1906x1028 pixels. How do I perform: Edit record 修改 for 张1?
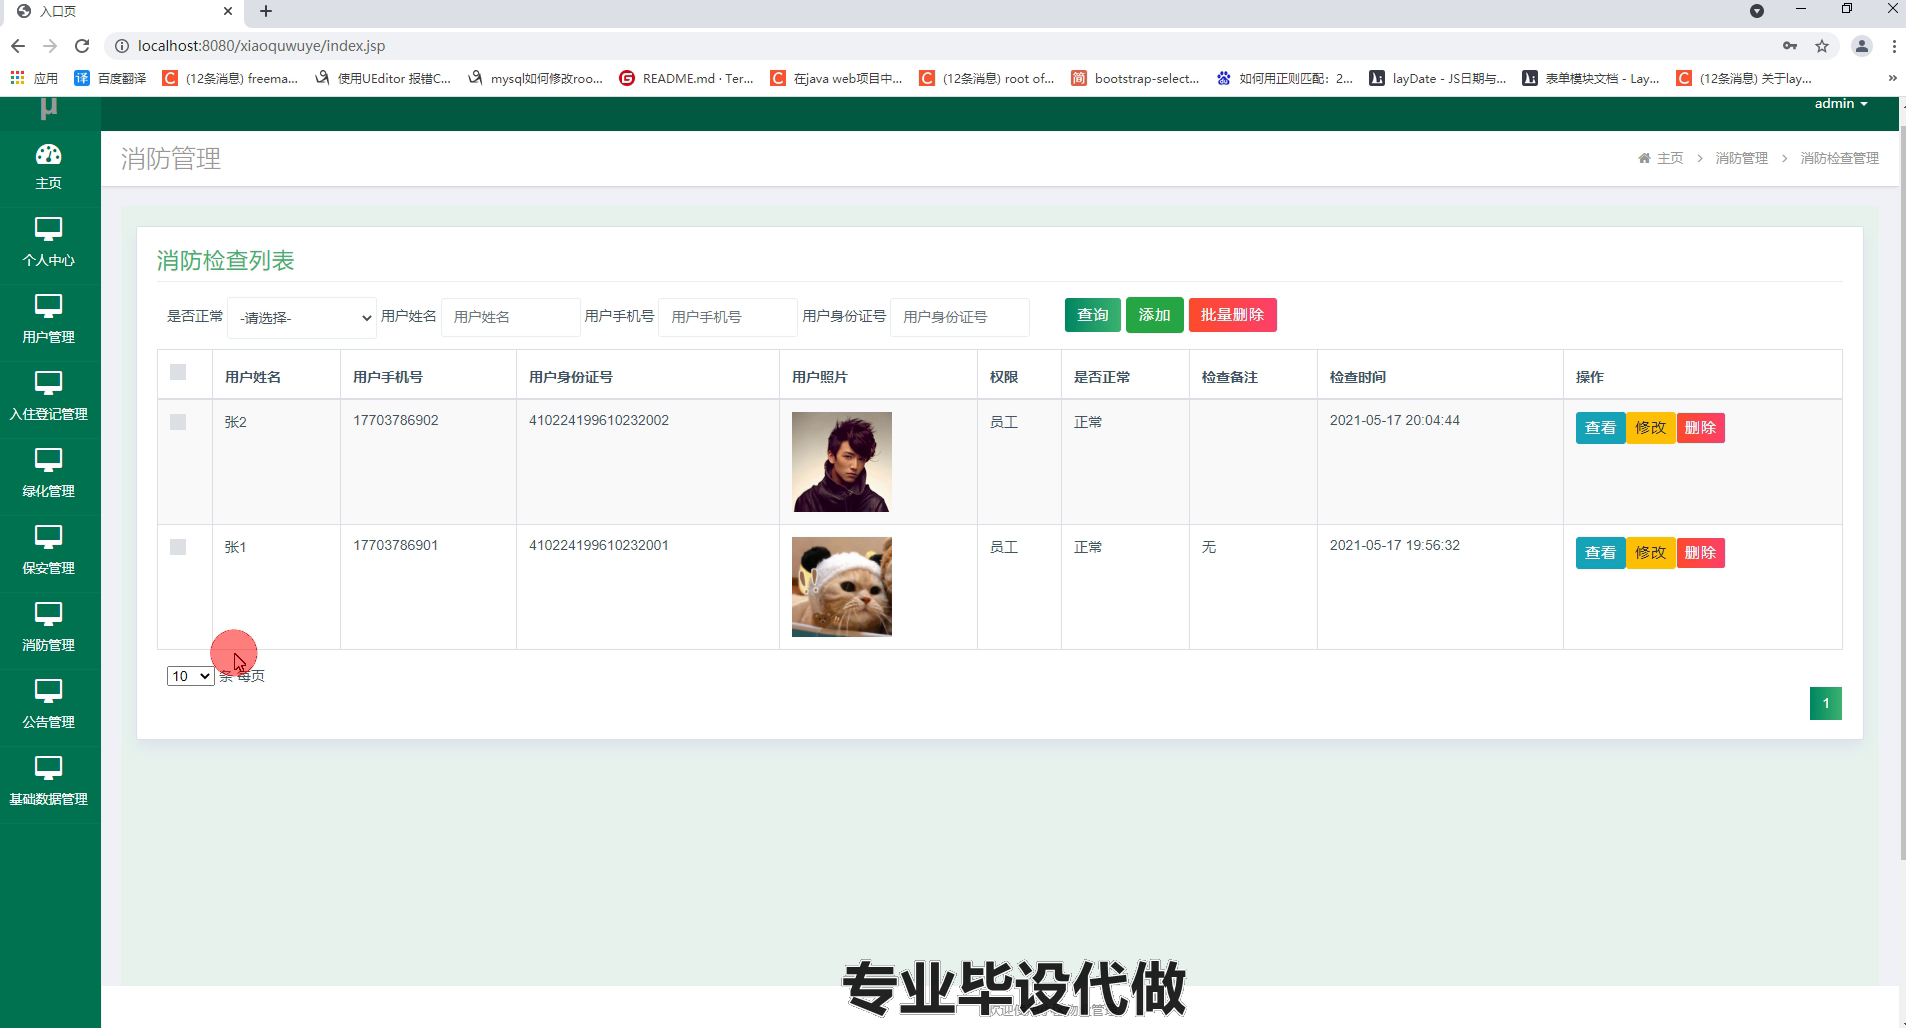(x=1650, y=553)
